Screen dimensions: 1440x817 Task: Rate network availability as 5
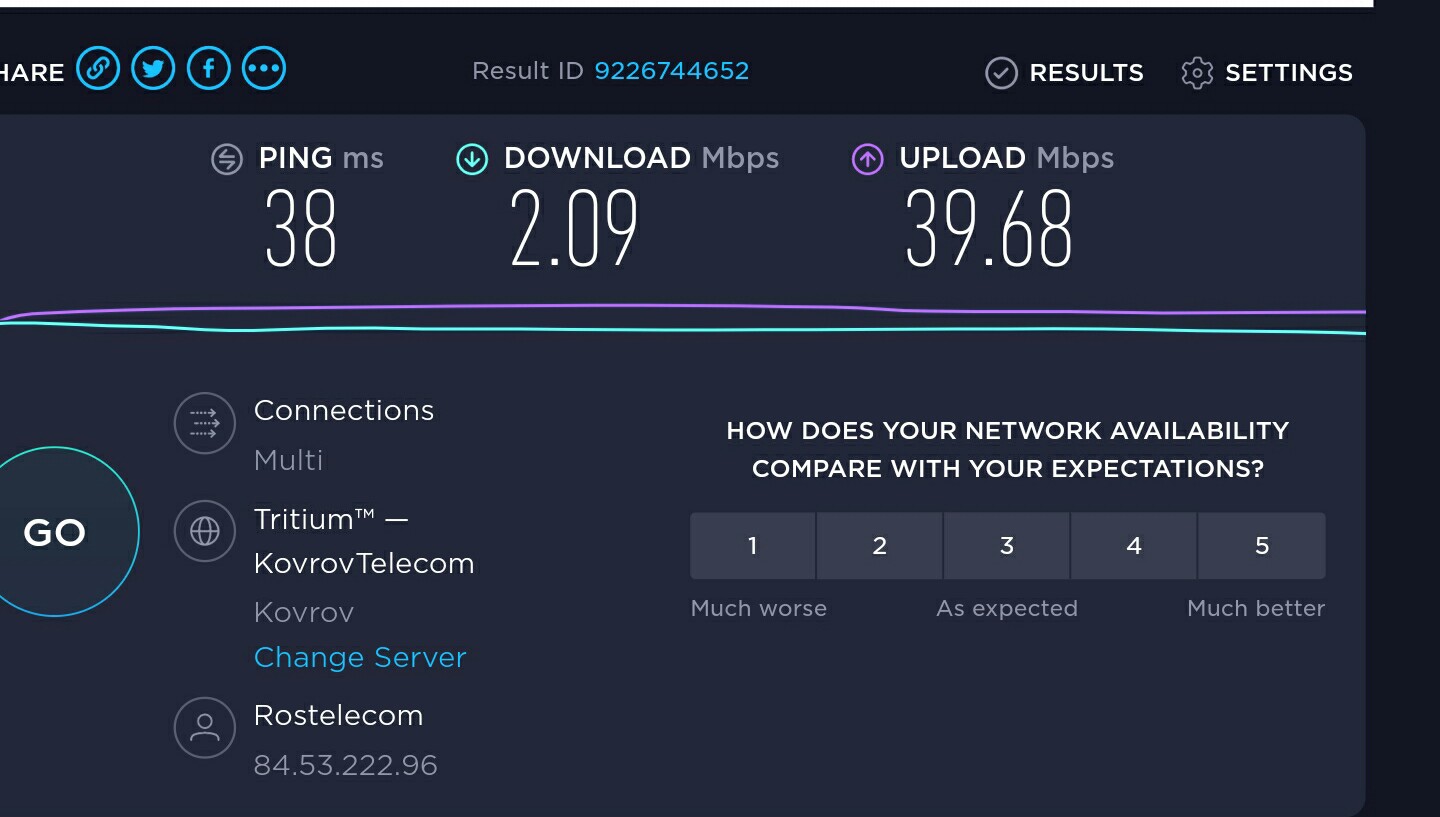coord(1262,546)
